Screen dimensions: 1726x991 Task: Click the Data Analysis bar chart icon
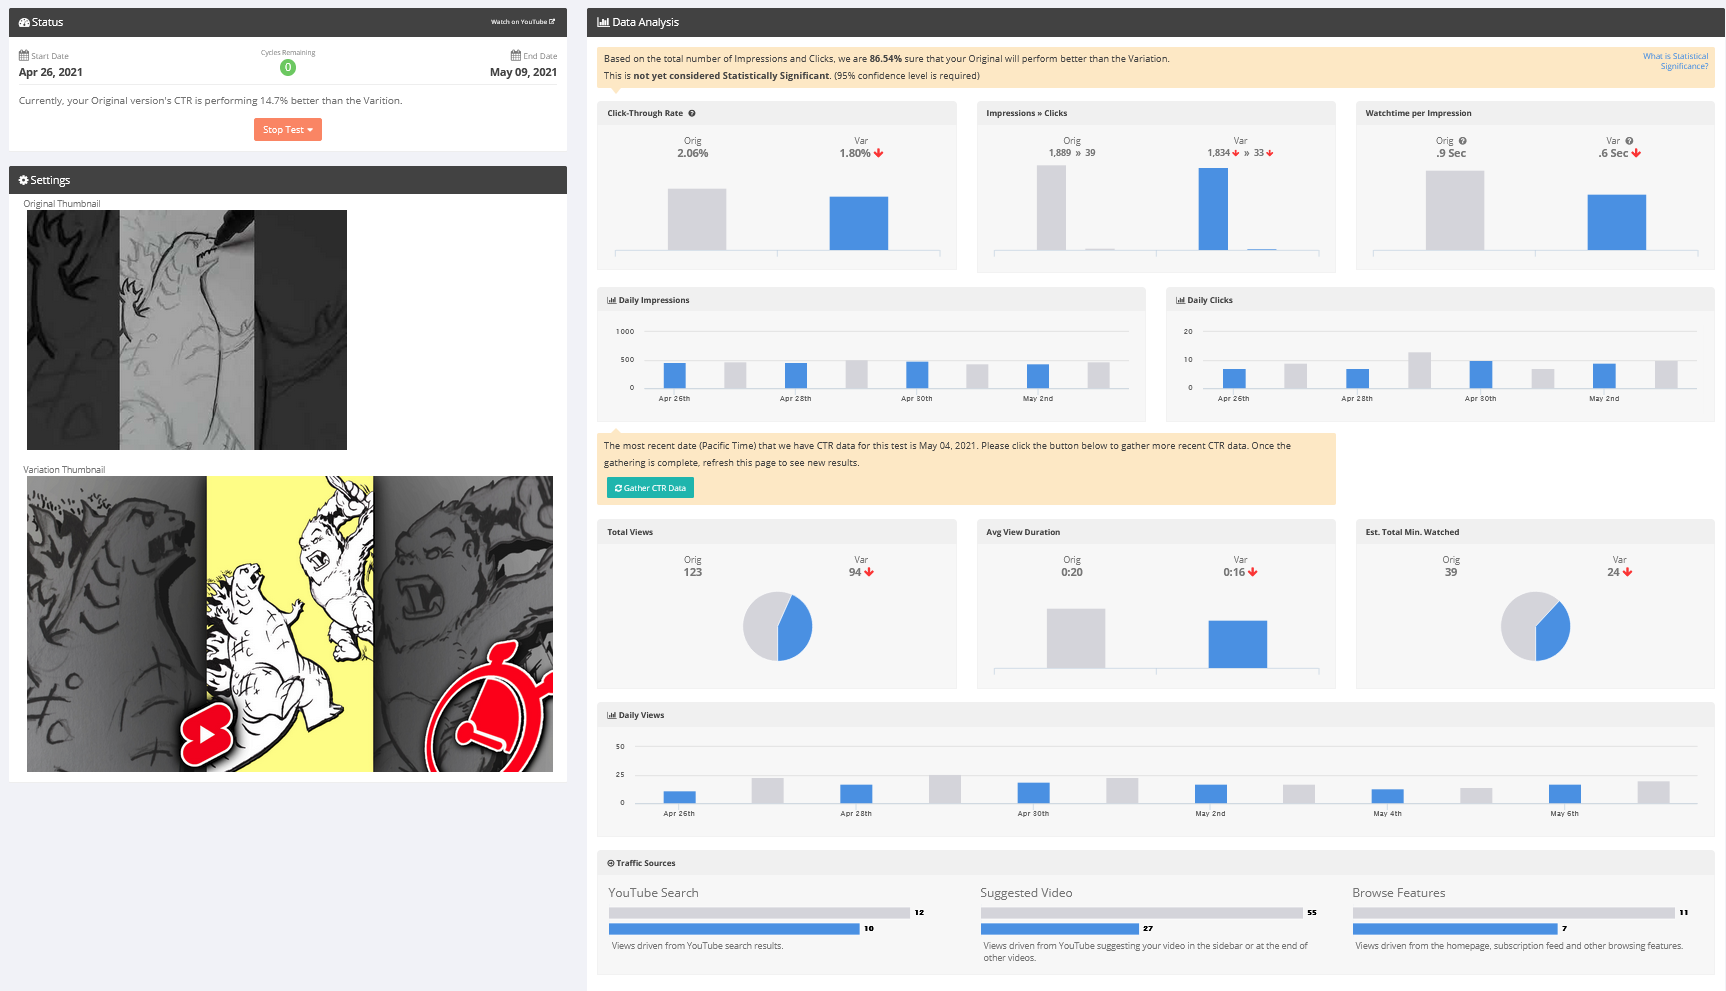pyautogui.click(x=603, y=22)
